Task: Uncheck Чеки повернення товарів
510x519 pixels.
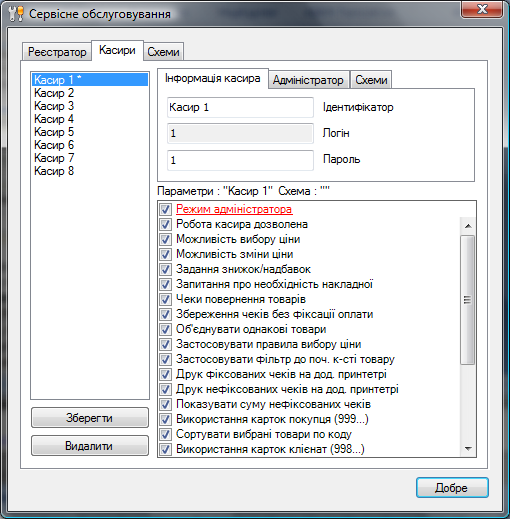Action: click(x=165, y=299)
